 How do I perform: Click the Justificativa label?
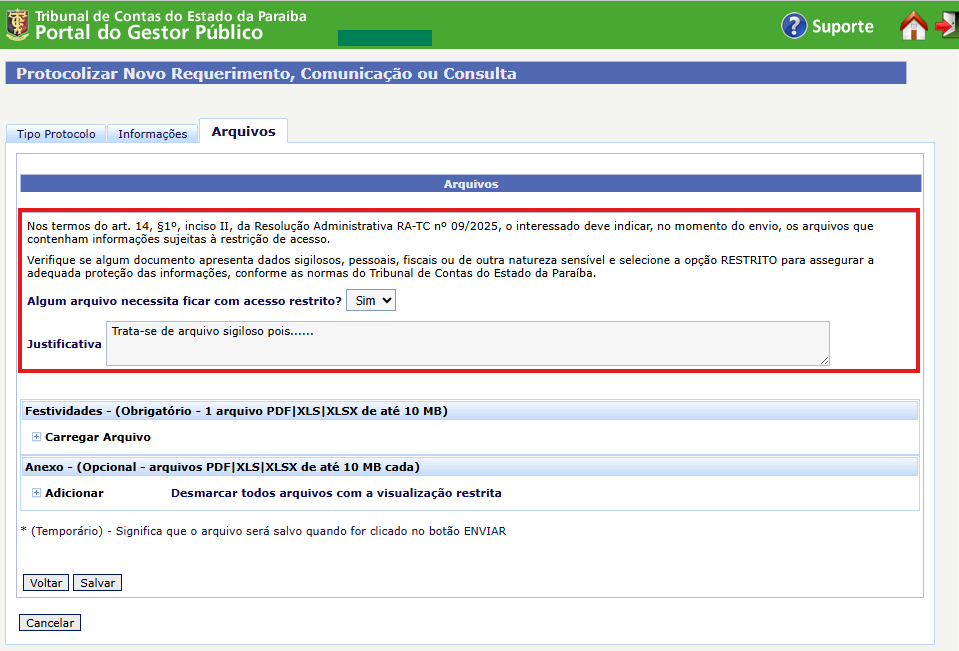[64, 344]
